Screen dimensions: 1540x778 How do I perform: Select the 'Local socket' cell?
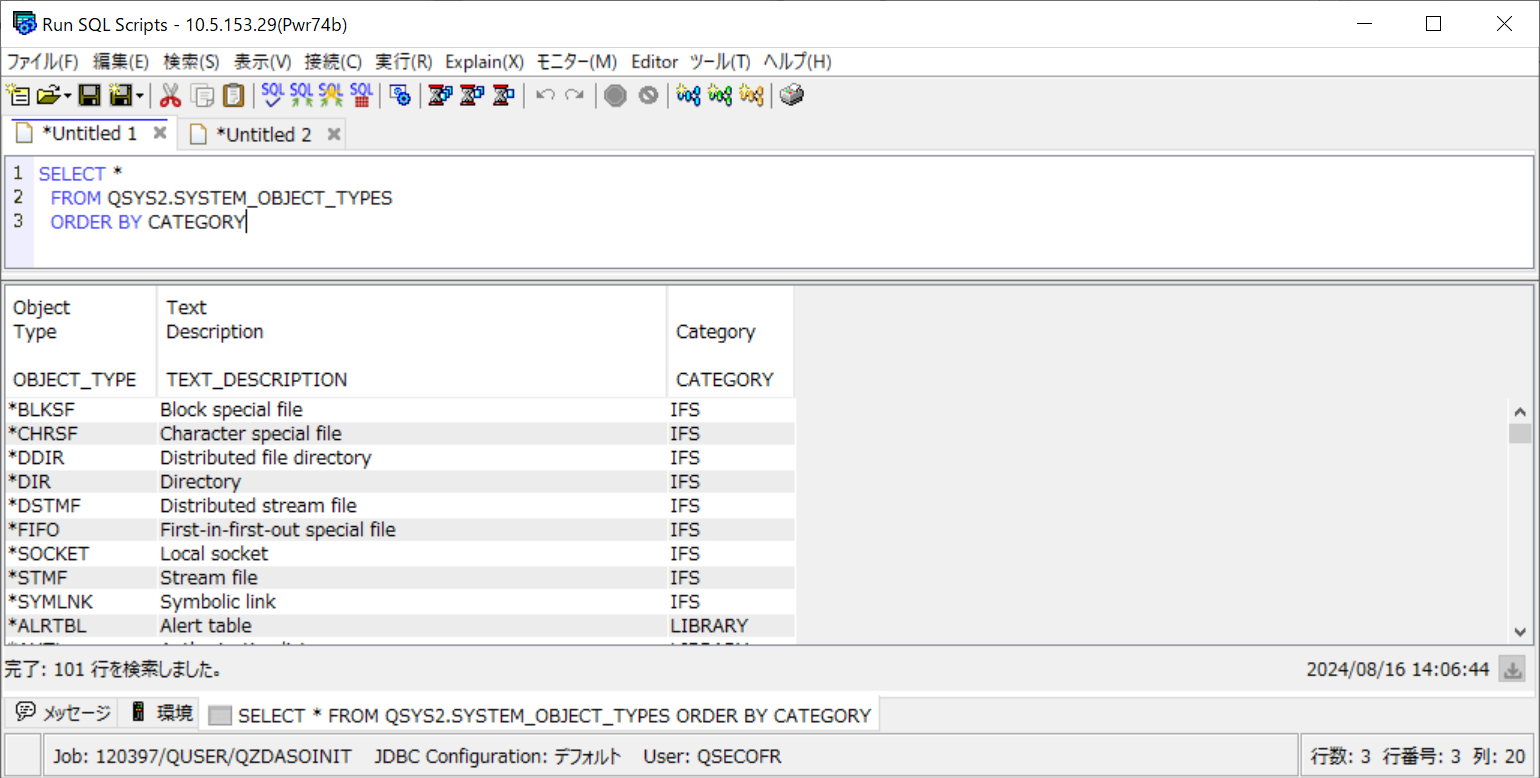click(412, 554)
